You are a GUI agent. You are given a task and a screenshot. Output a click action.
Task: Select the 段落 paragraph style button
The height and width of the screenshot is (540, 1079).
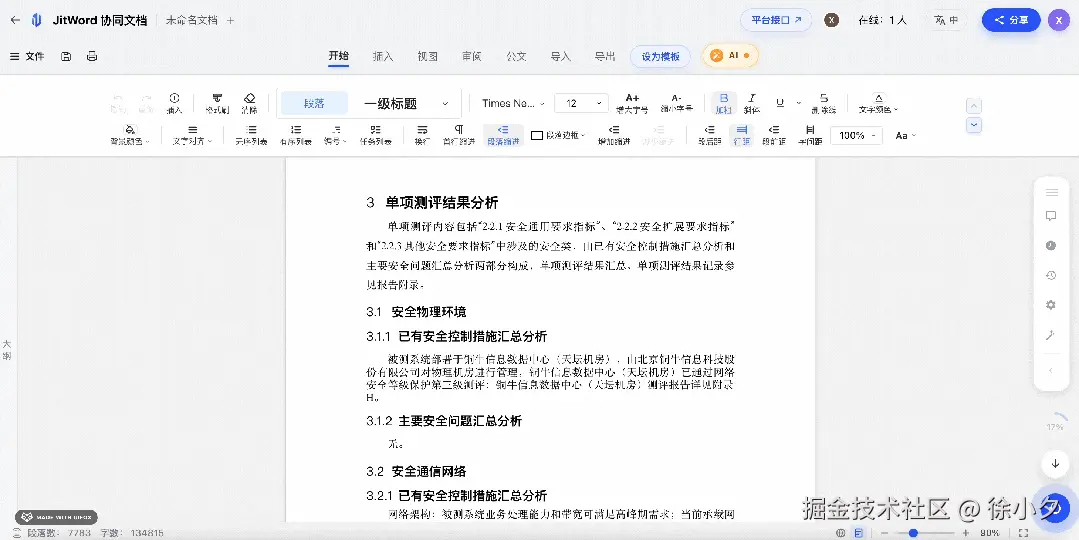(314, 103)
